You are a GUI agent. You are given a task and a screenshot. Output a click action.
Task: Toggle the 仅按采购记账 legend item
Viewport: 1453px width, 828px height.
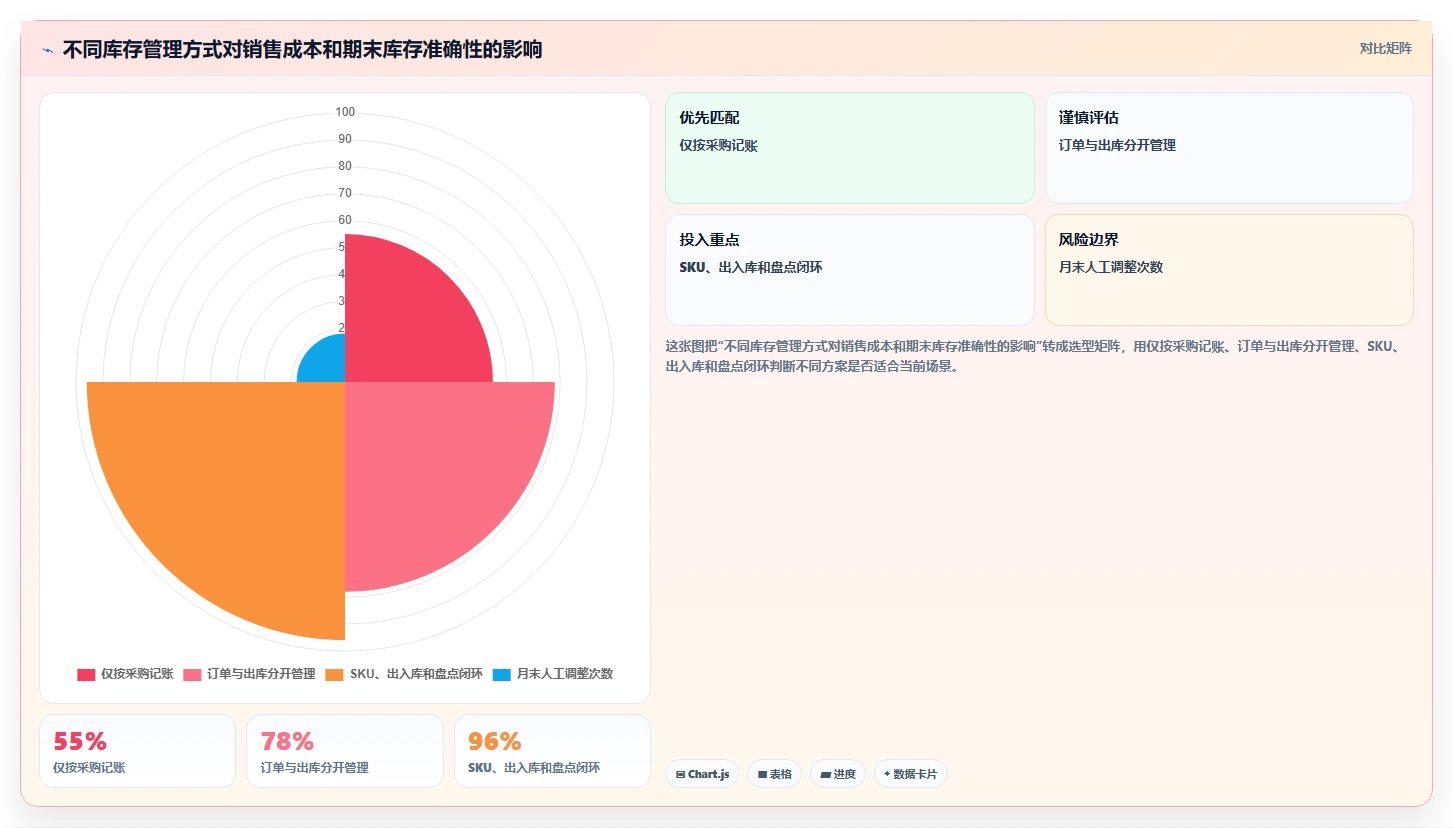(x=125, y=674)
